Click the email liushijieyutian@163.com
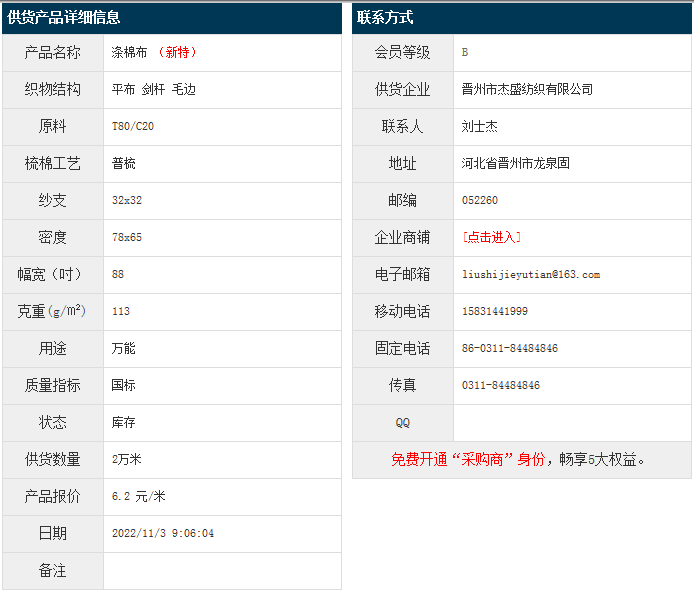 pos(530,274)
